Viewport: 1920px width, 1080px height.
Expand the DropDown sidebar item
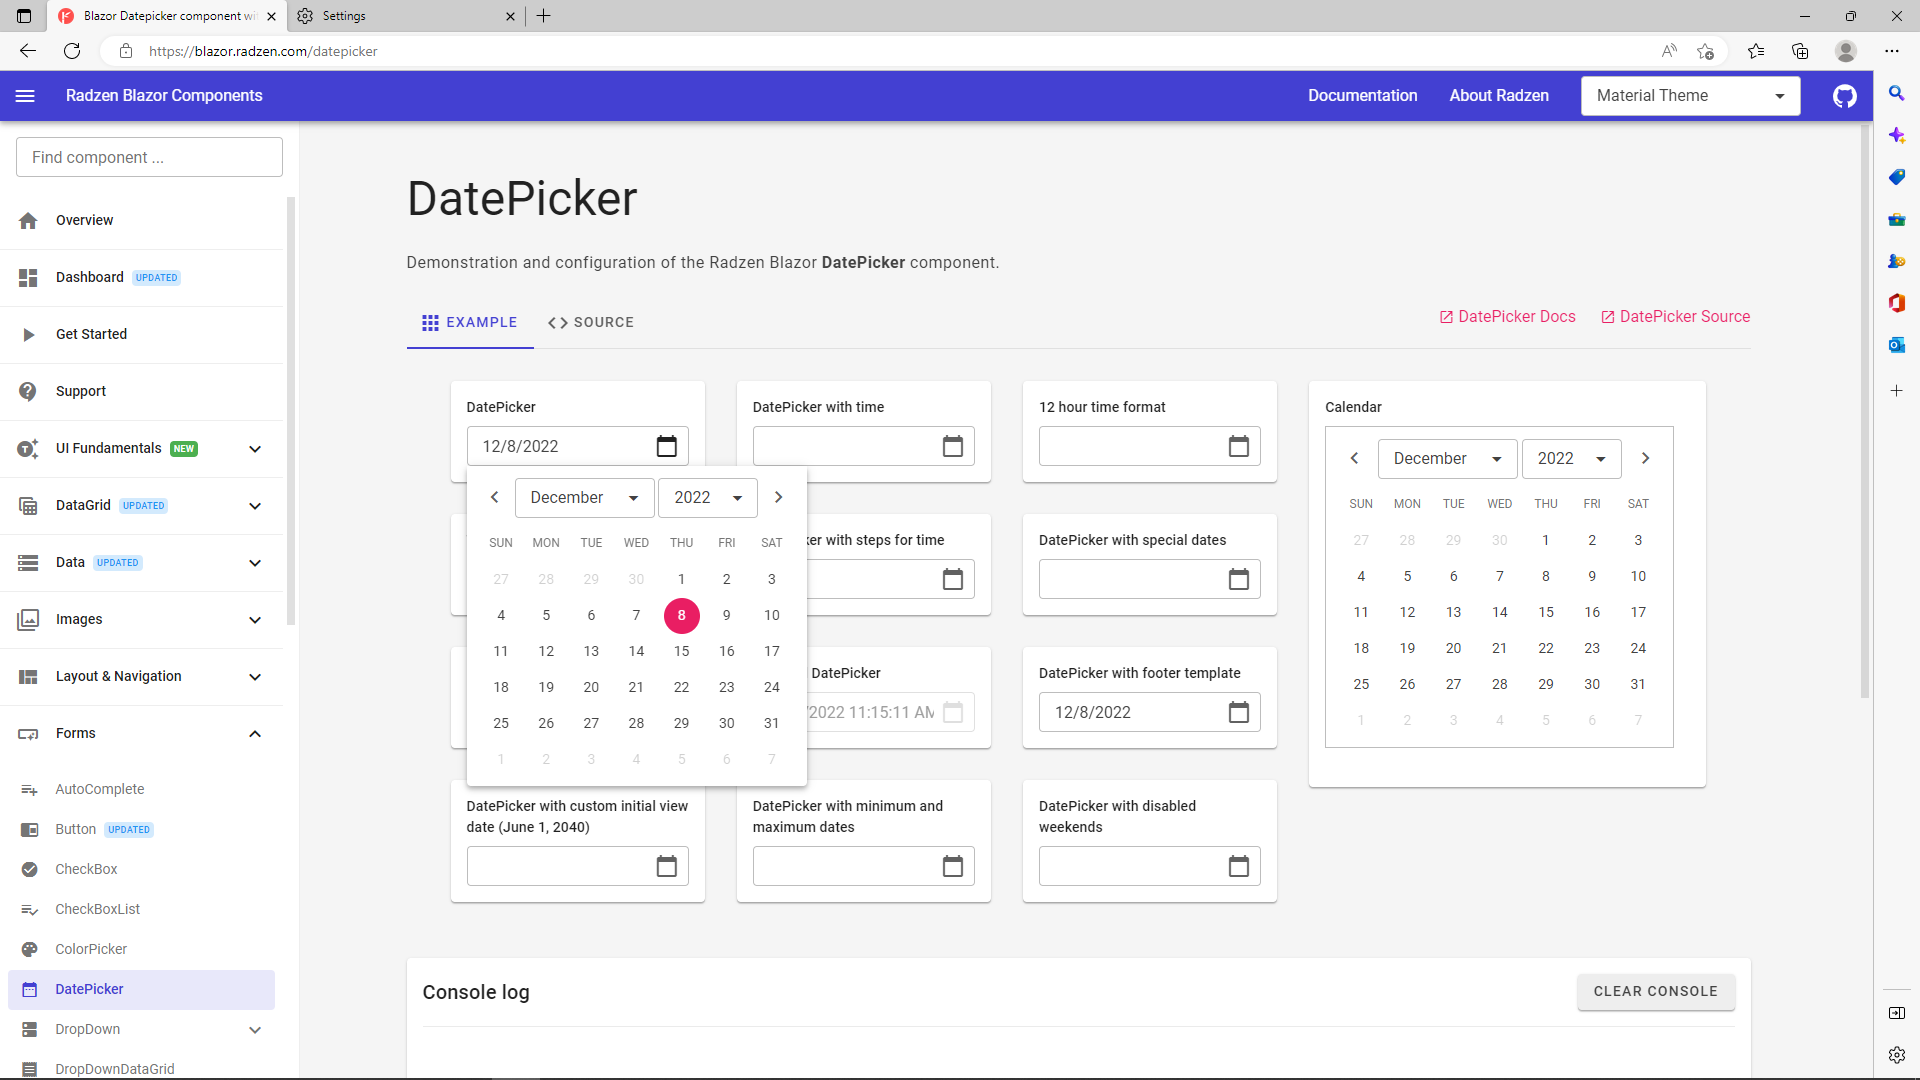click(254, 1030)
